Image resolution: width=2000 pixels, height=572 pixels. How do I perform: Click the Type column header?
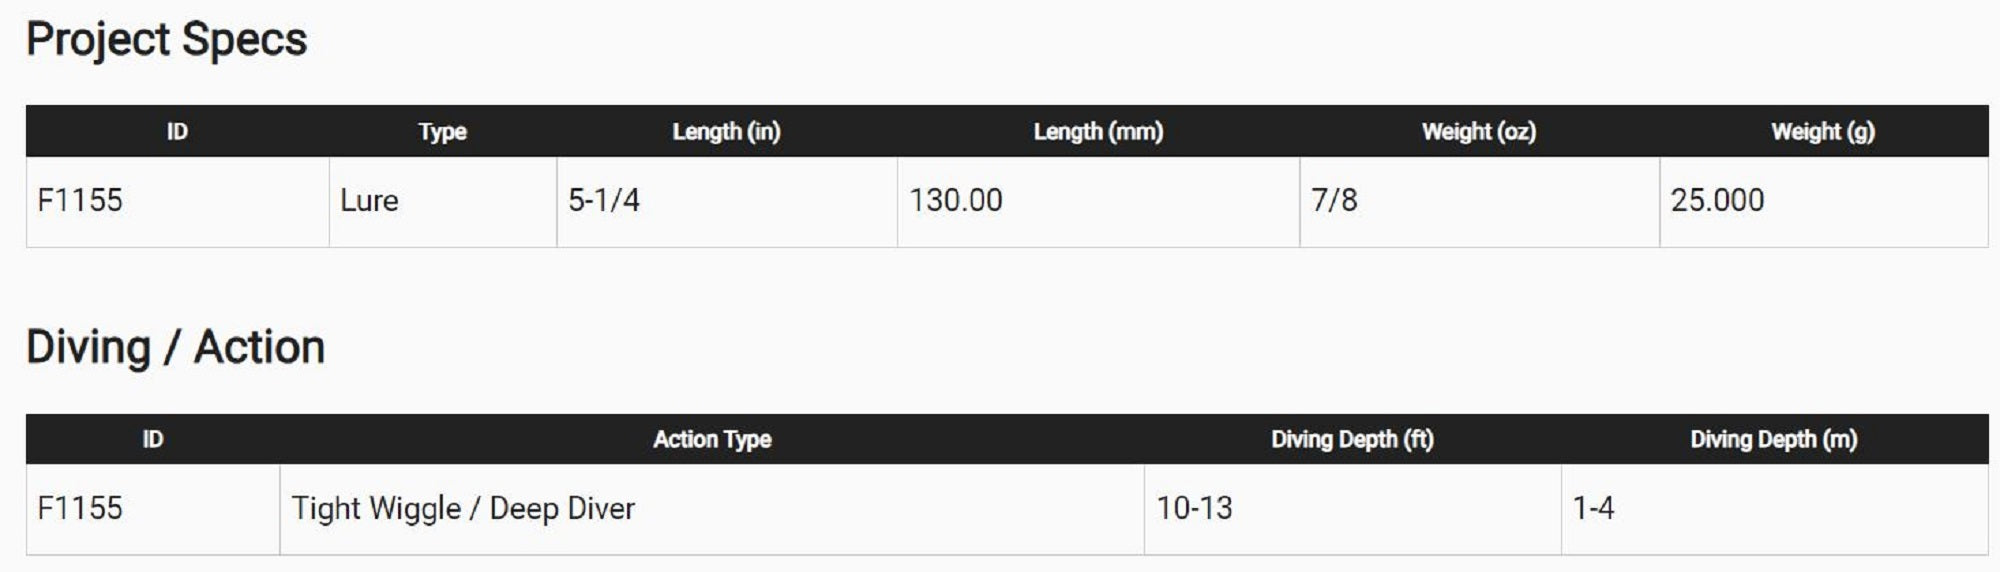point(442,131)
